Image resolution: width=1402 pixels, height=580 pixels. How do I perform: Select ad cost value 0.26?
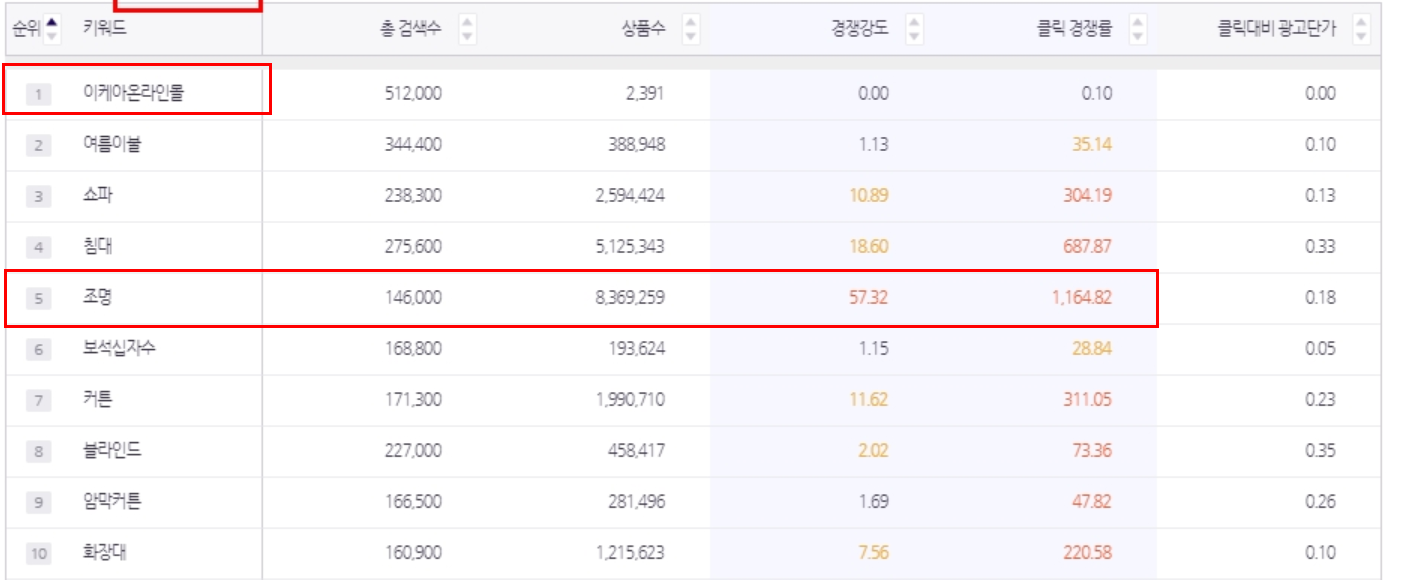1320,502
